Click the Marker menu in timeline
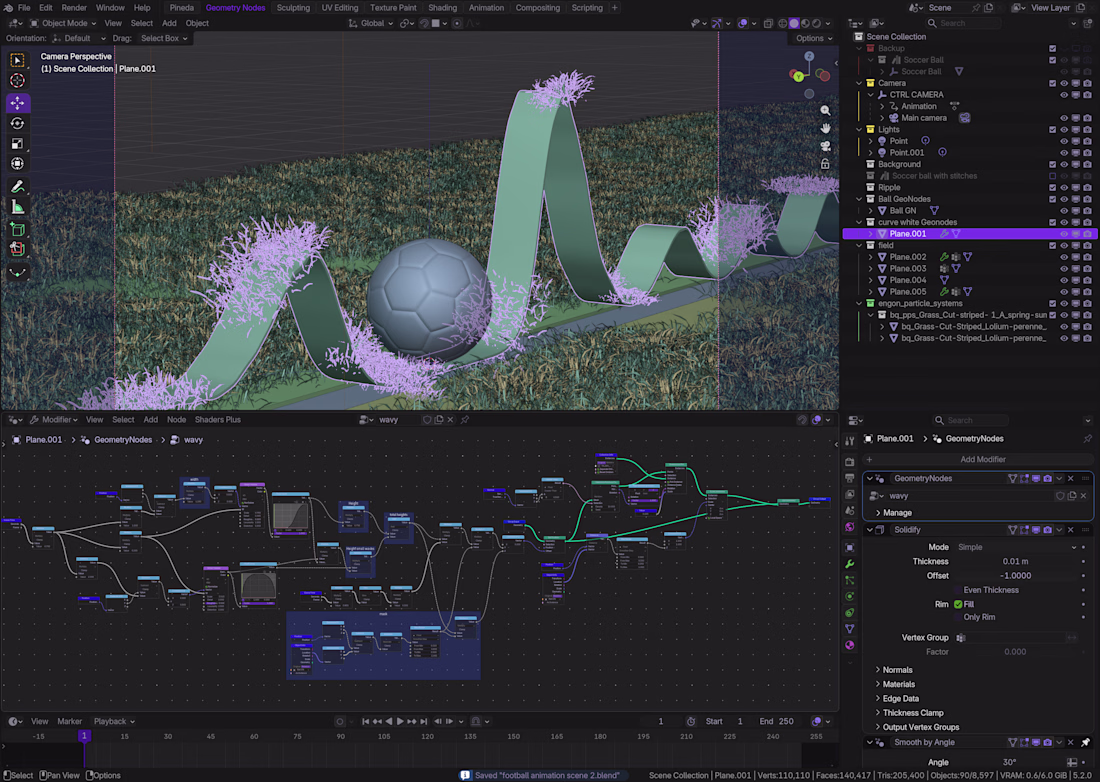The image size is (1100, 782). click(x=69, y=721)
